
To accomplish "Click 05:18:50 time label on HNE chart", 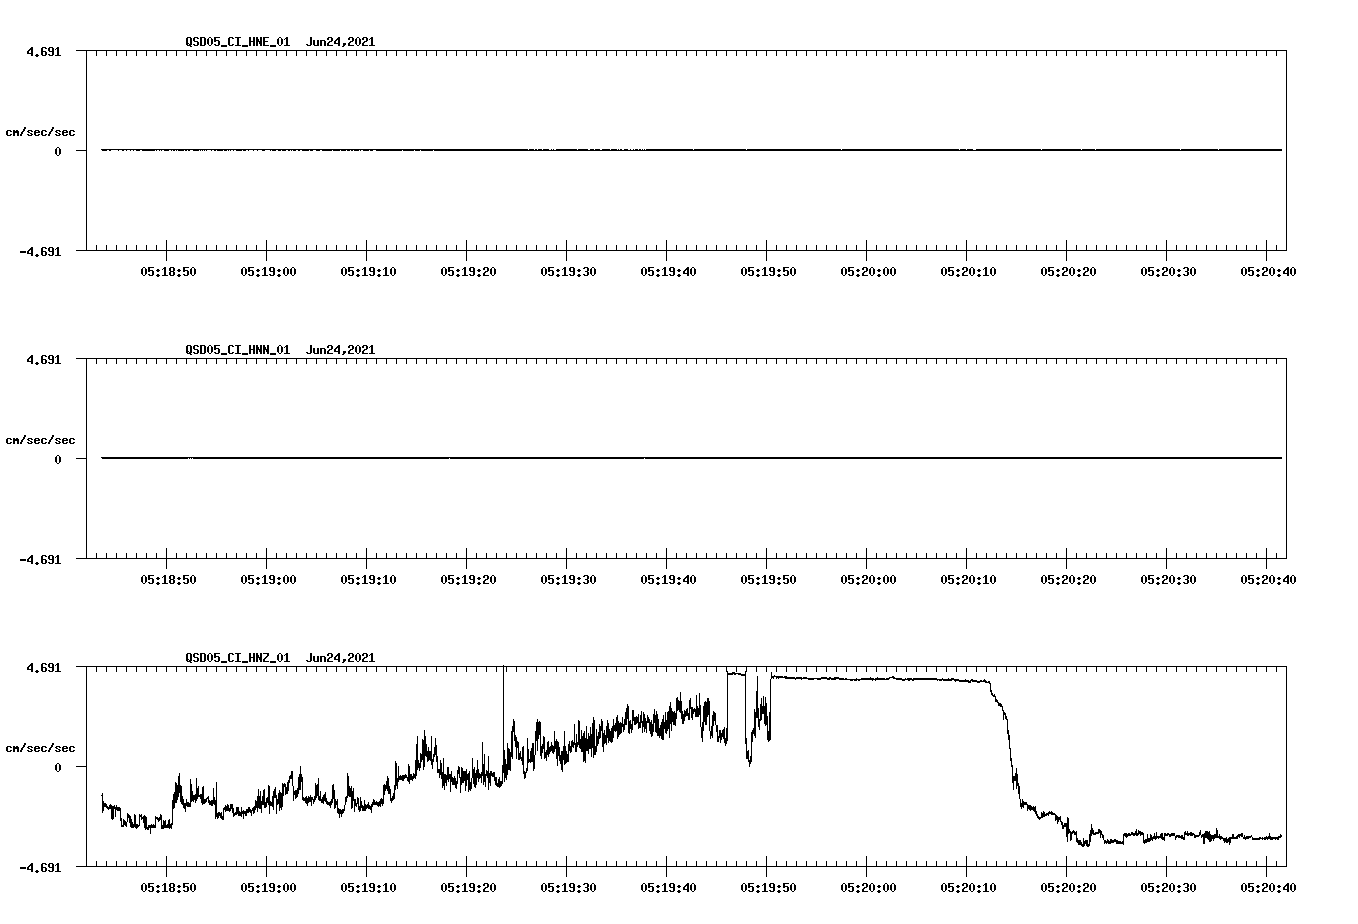I will click(x=168, y=271).
